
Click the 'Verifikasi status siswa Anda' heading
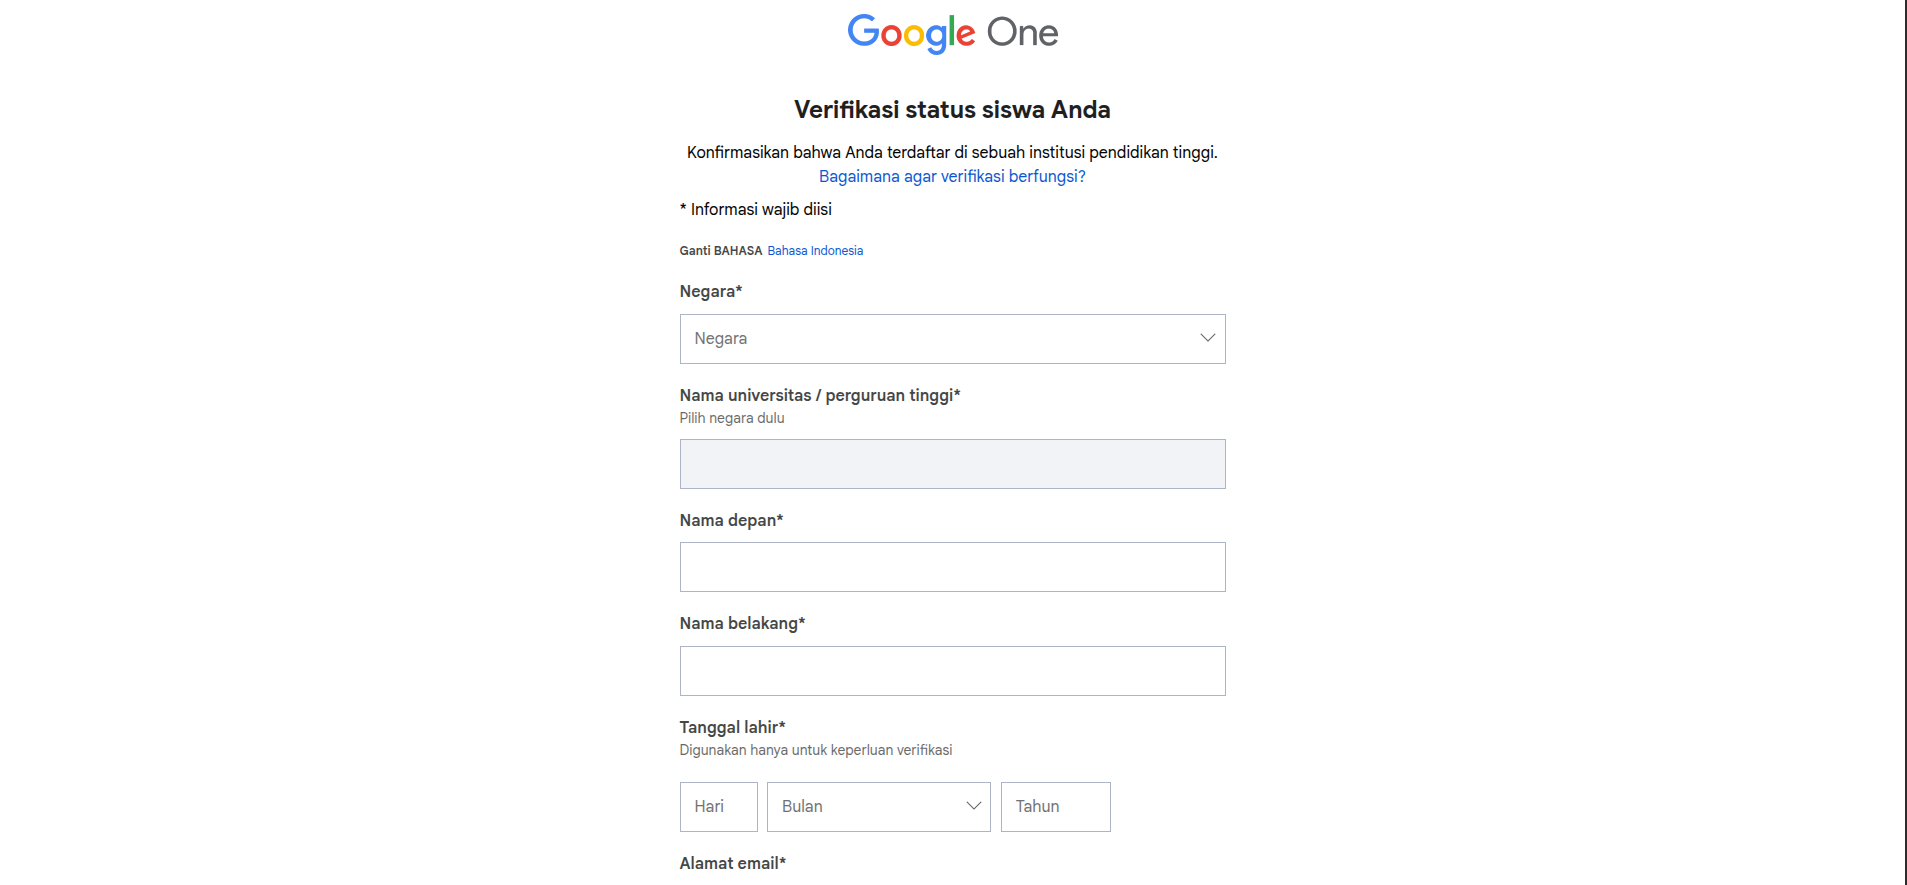point(952,110)
